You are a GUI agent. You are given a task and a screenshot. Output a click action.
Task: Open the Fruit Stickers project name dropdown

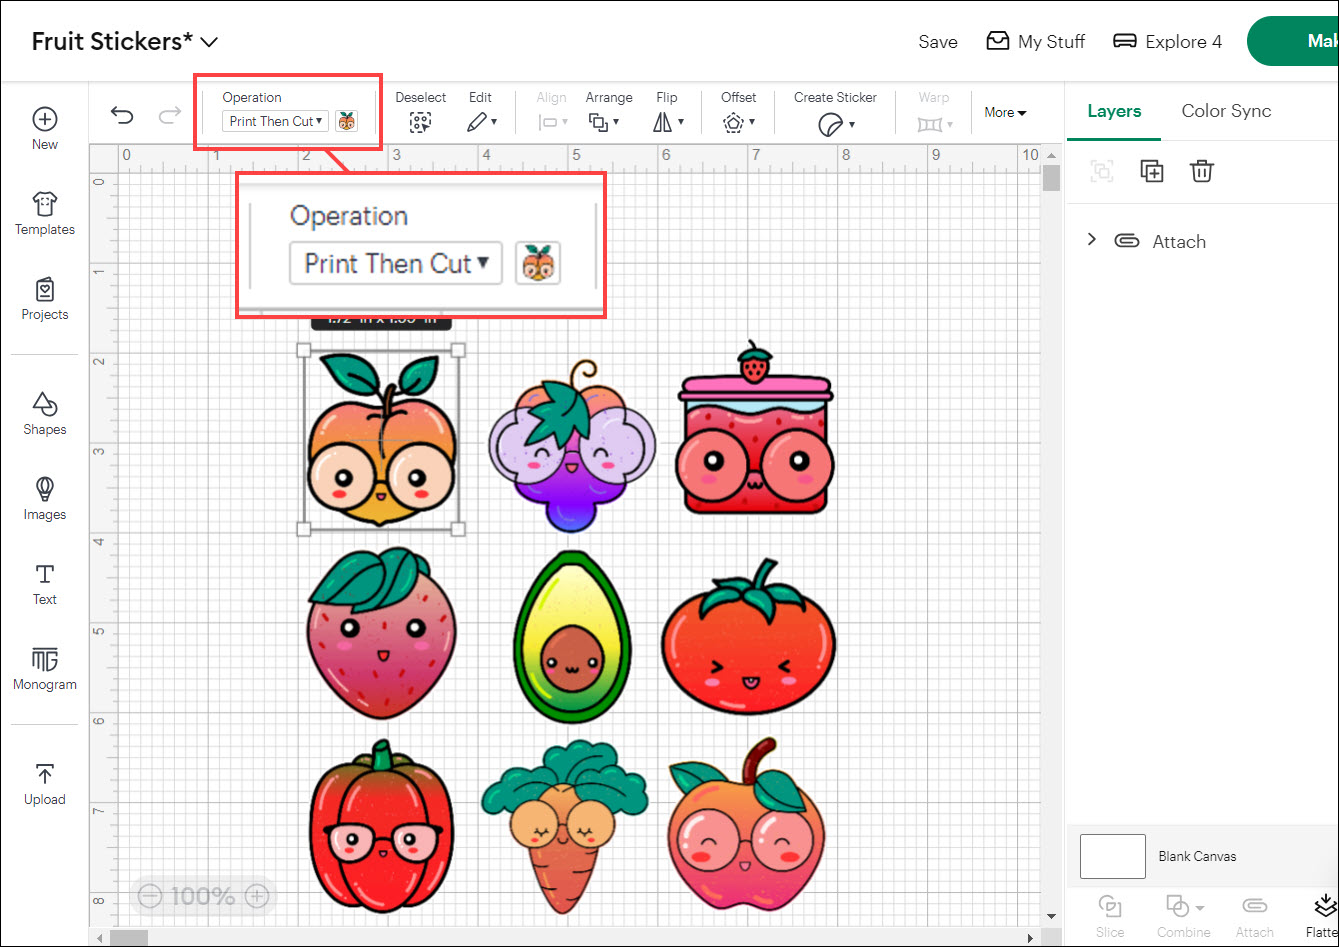click(x=209, y=42)
